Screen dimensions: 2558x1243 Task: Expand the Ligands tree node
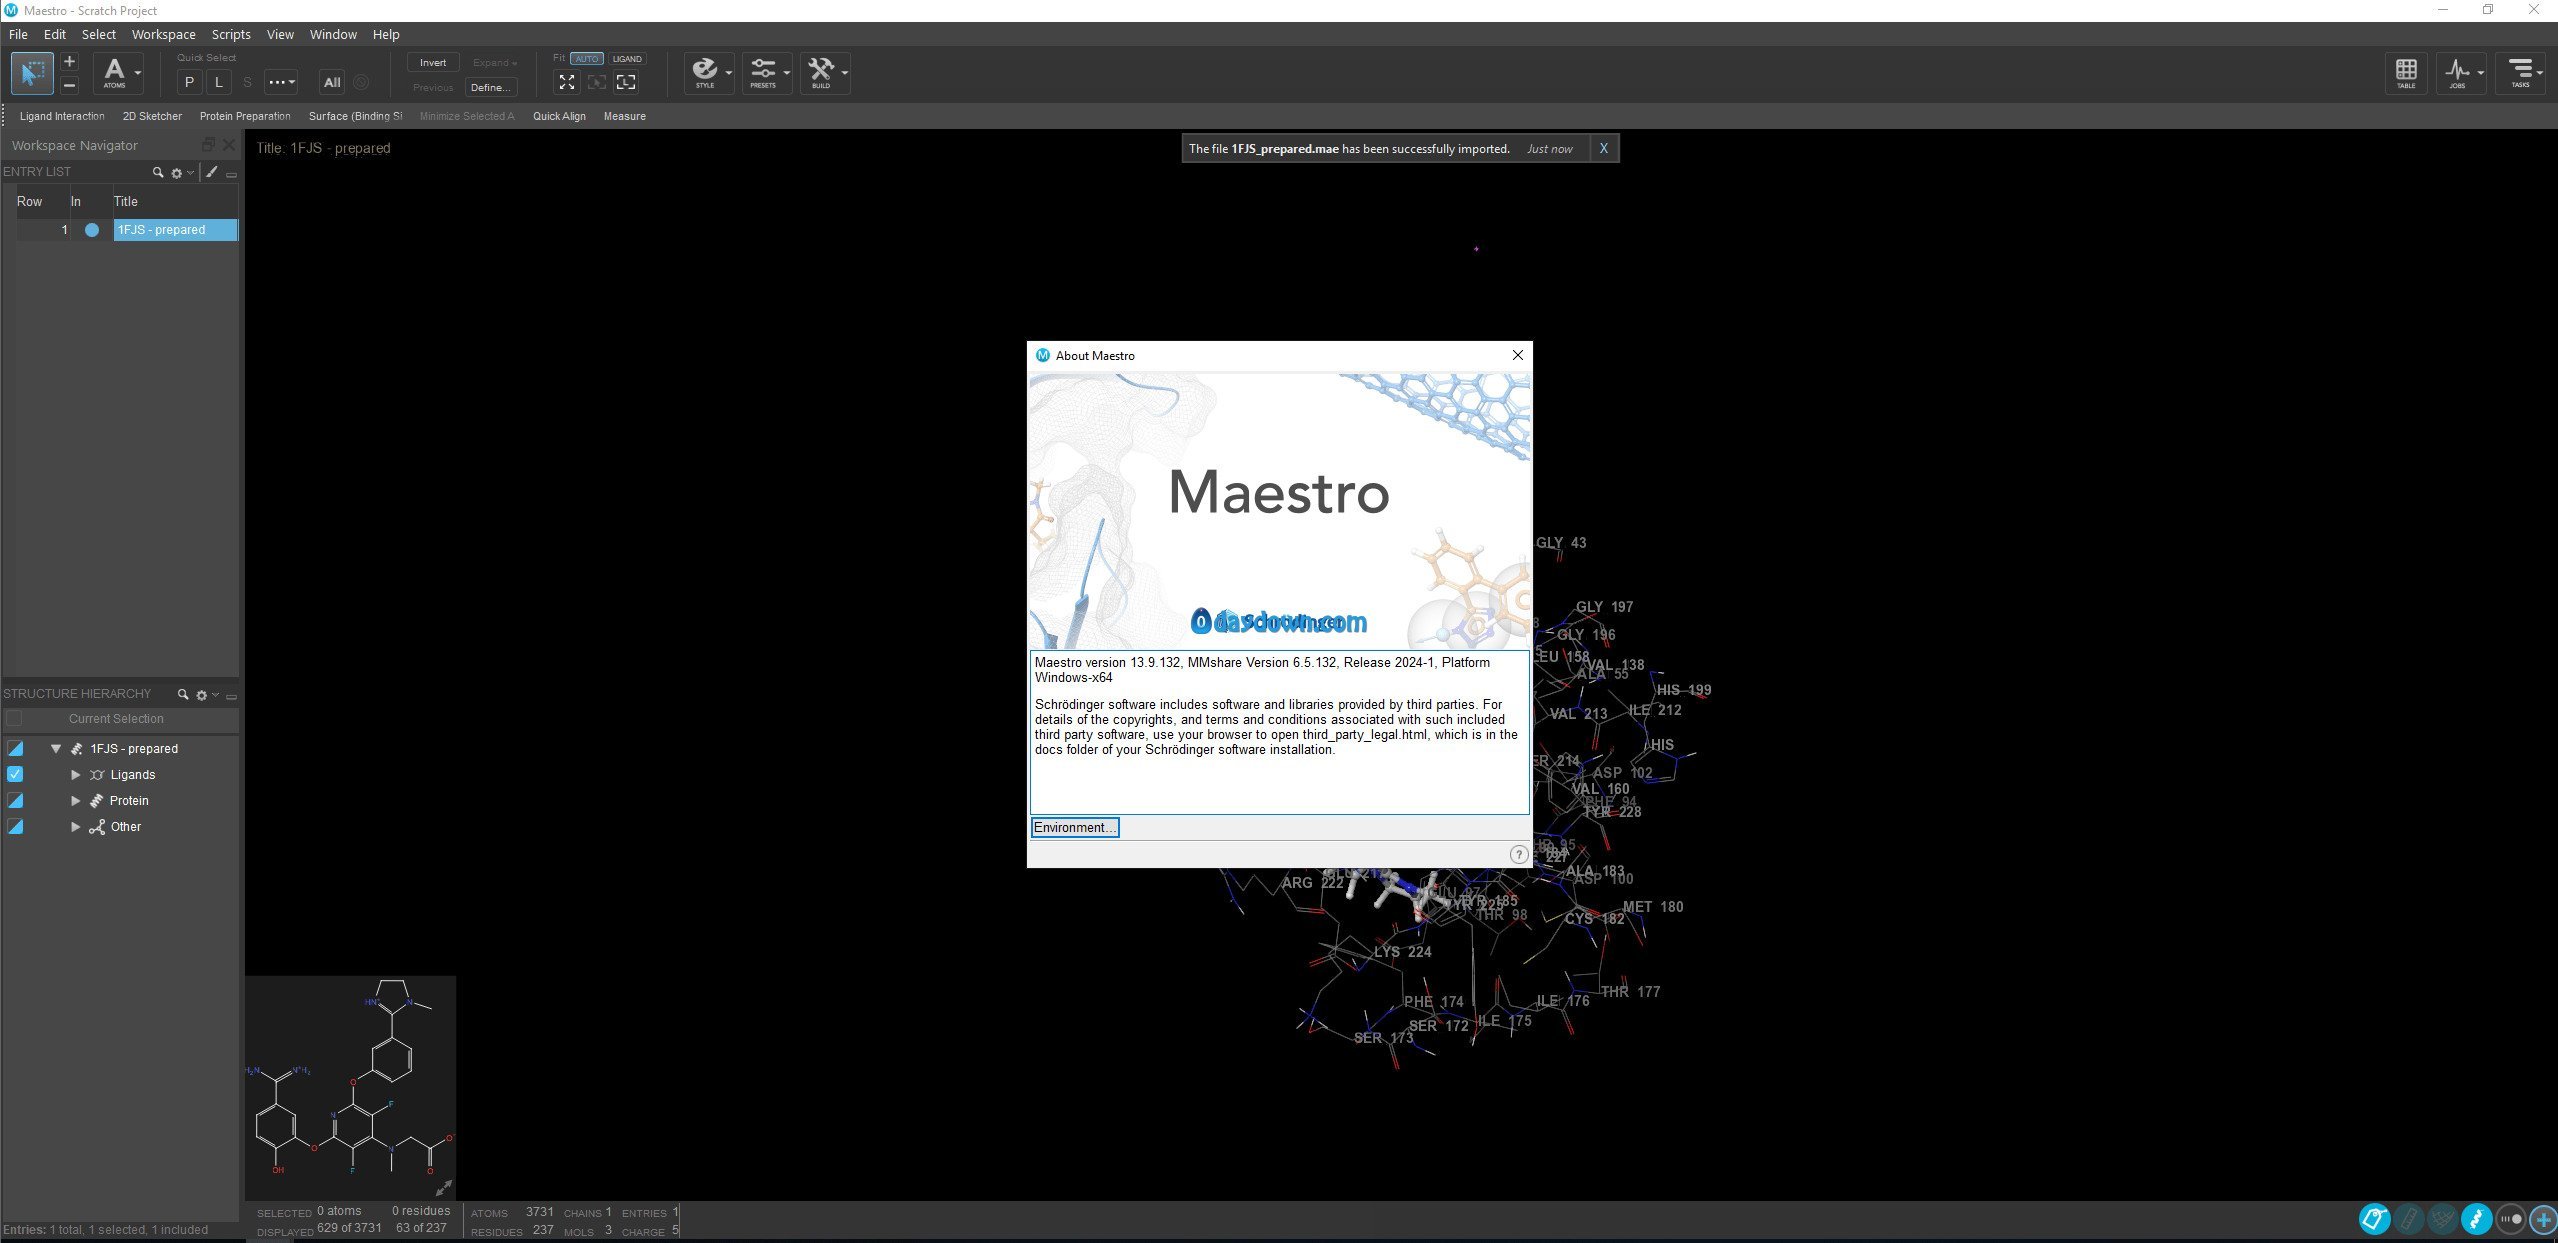[x=75, y=775]
